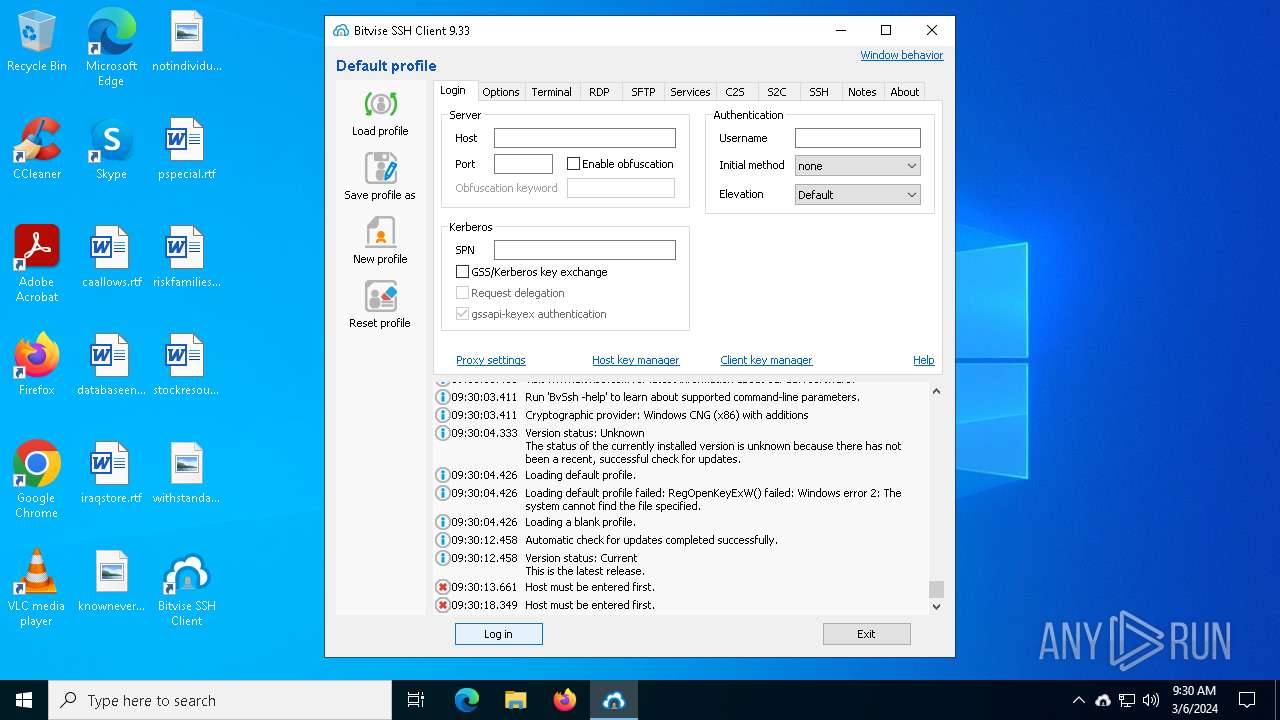Select riskfamilies desktop document
The height and width of the screenshot is (720, 1280).
187,256
